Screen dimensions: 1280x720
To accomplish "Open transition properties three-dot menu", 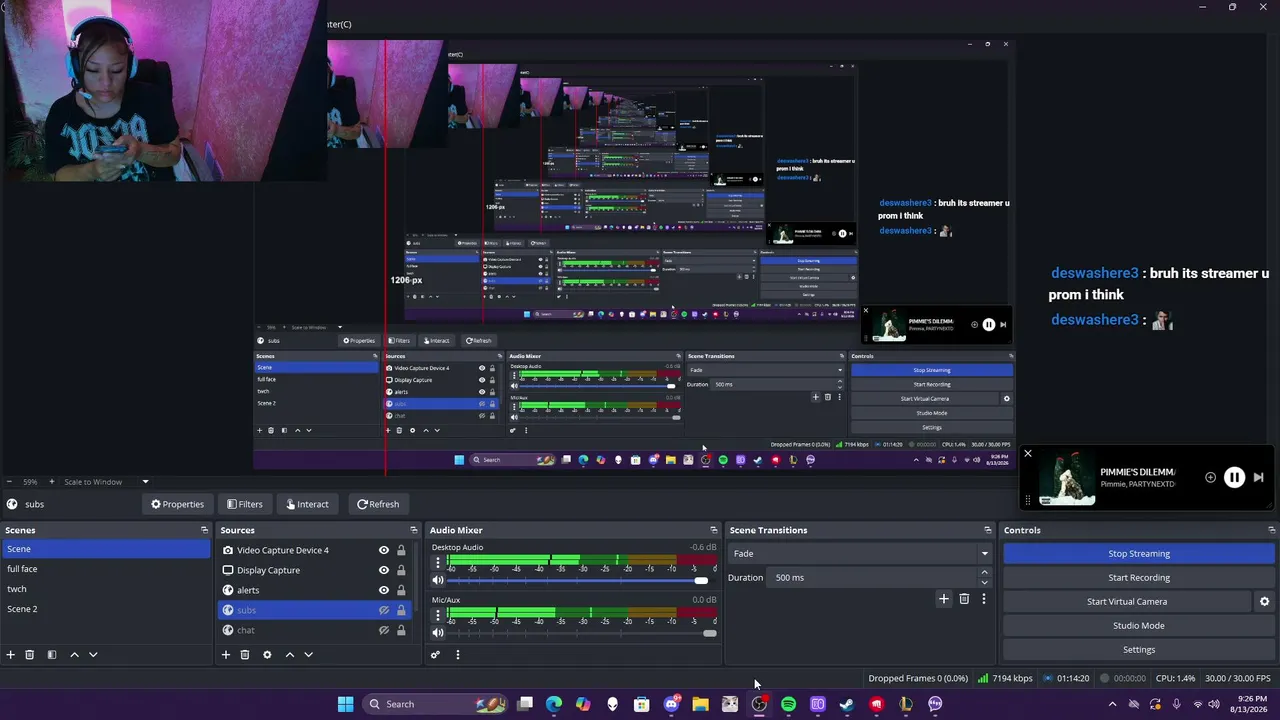I will coord(984,599).
